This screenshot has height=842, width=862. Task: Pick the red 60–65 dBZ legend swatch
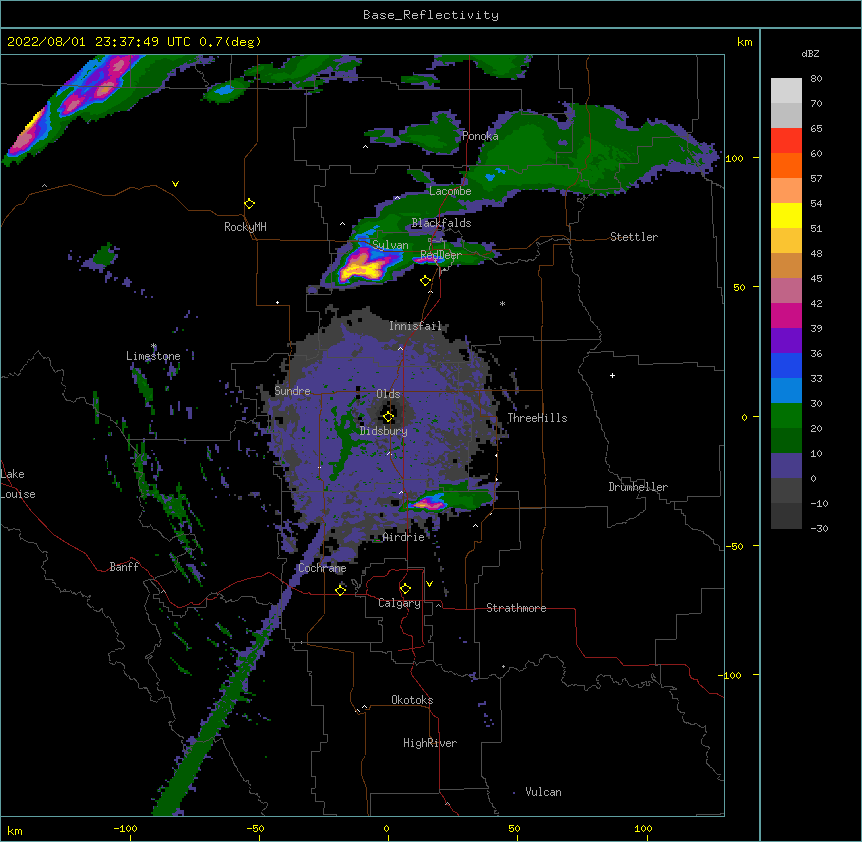pos(786,141)
